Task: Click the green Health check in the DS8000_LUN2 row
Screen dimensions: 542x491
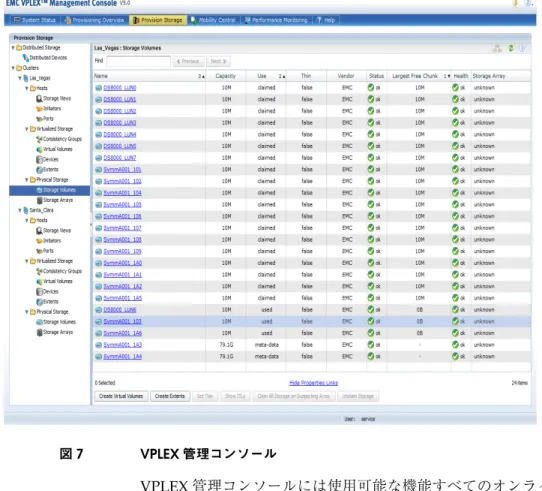Action: tap(455, 111)
